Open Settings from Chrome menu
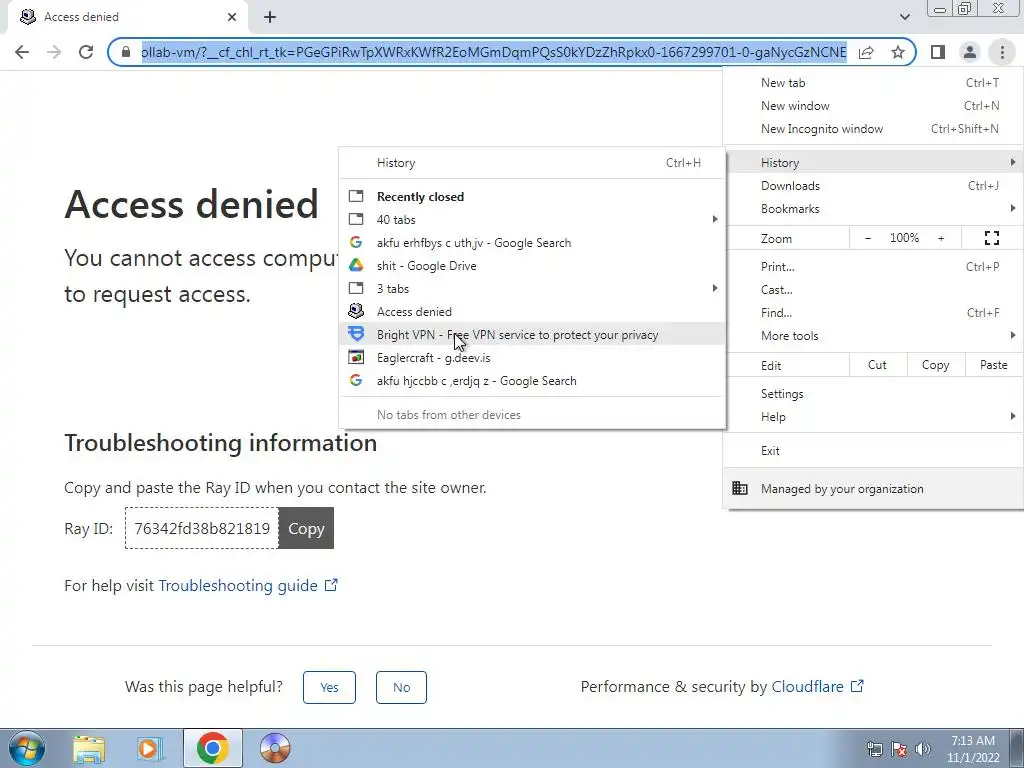This screenshot has height=768, width=1024. (x=872, y=394)
